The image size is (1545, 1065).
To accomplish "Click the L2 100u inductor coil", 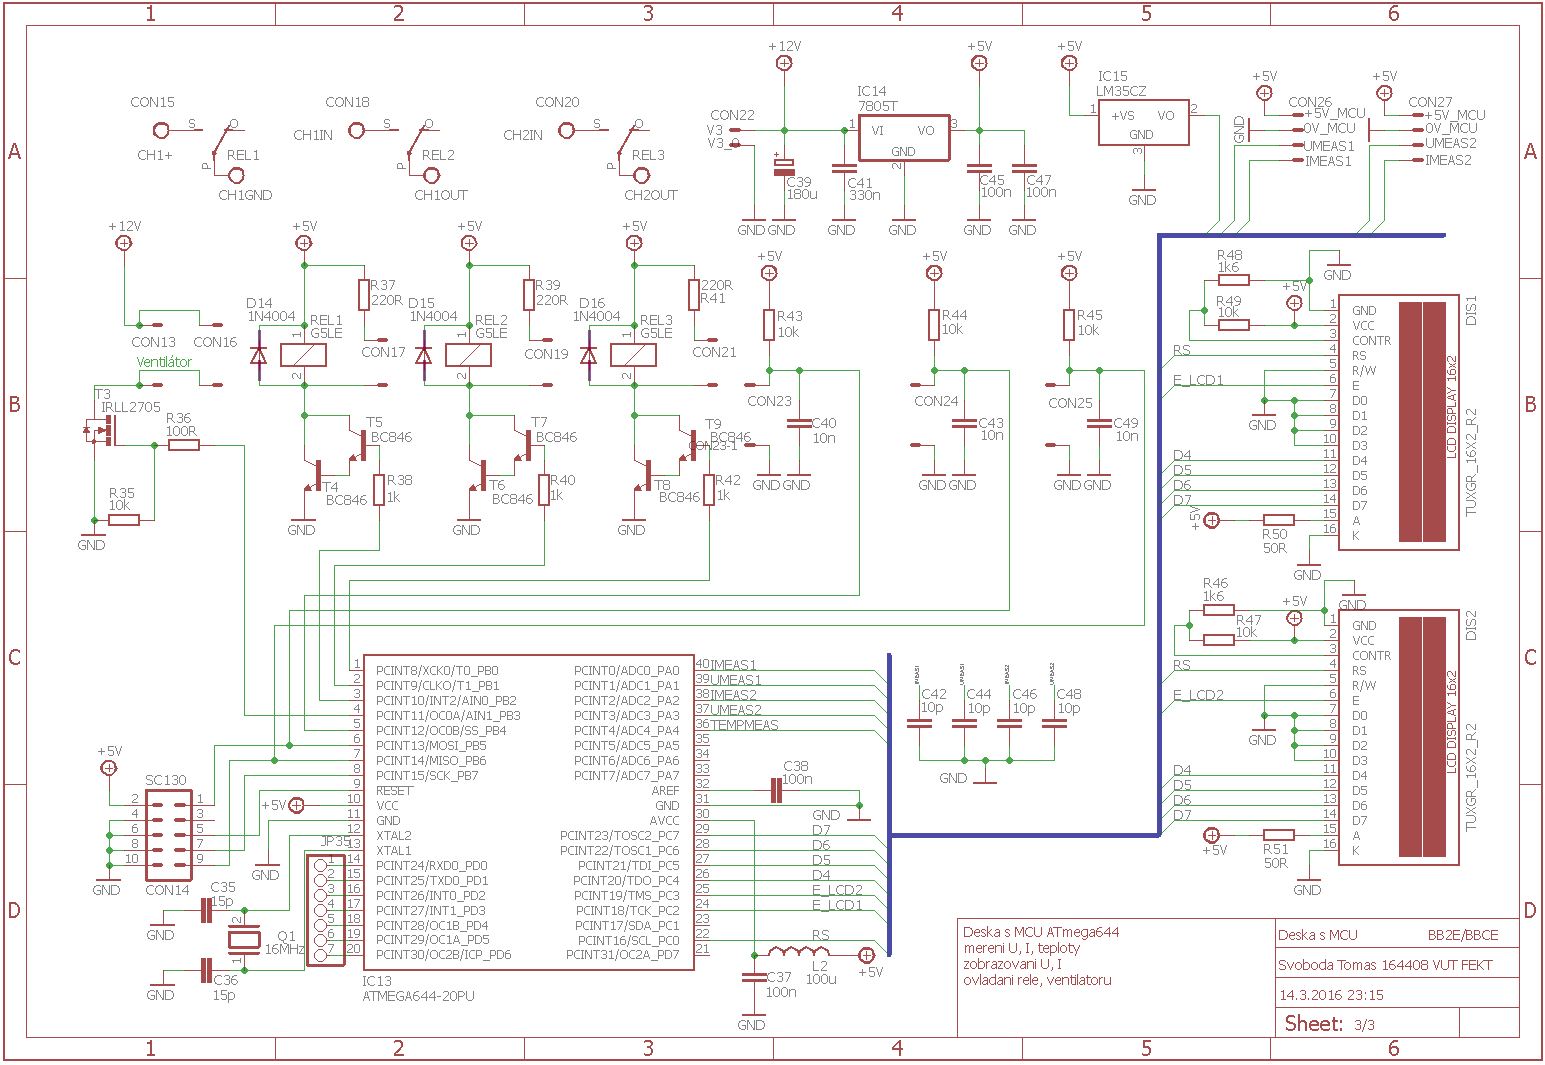I will pos(797,953).
